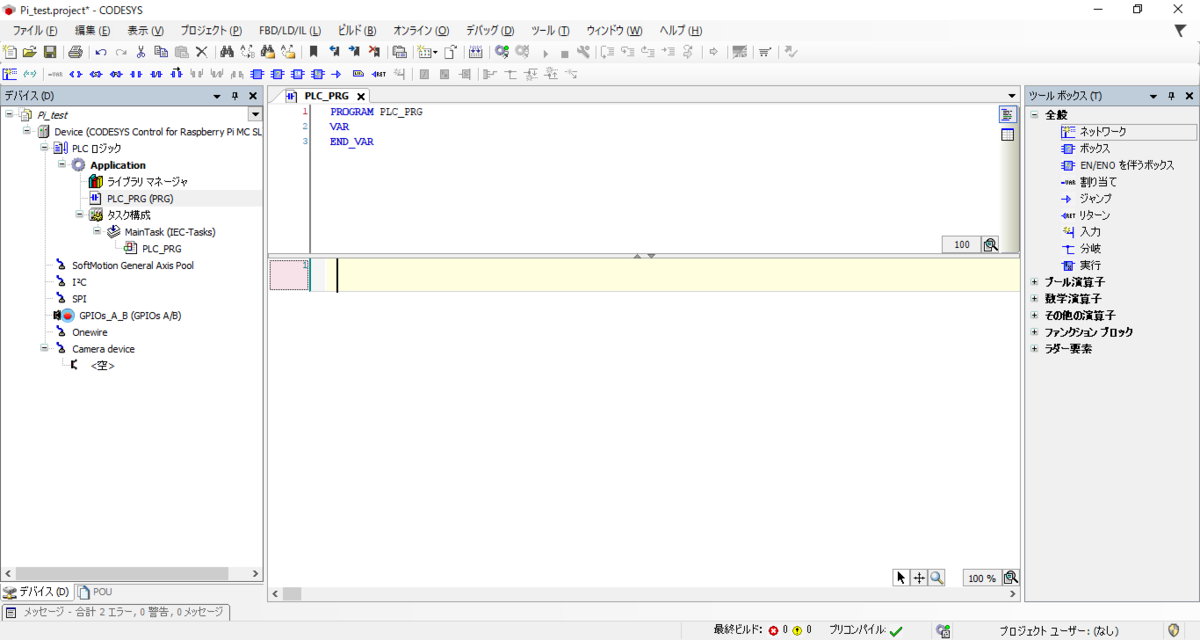Switch declaration editor to tabular view
1200x640 pixels.
coord(1008,135)
